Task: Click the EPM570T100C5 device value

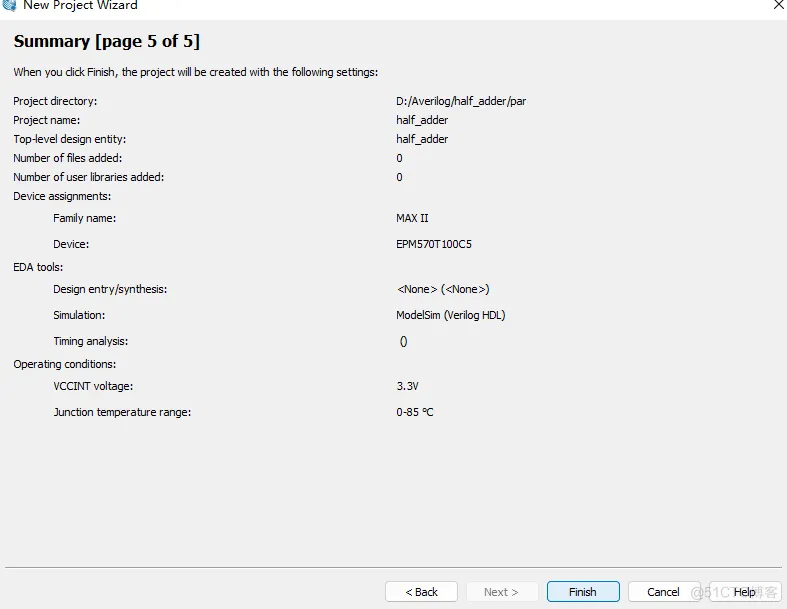Action: pos(436,244)
